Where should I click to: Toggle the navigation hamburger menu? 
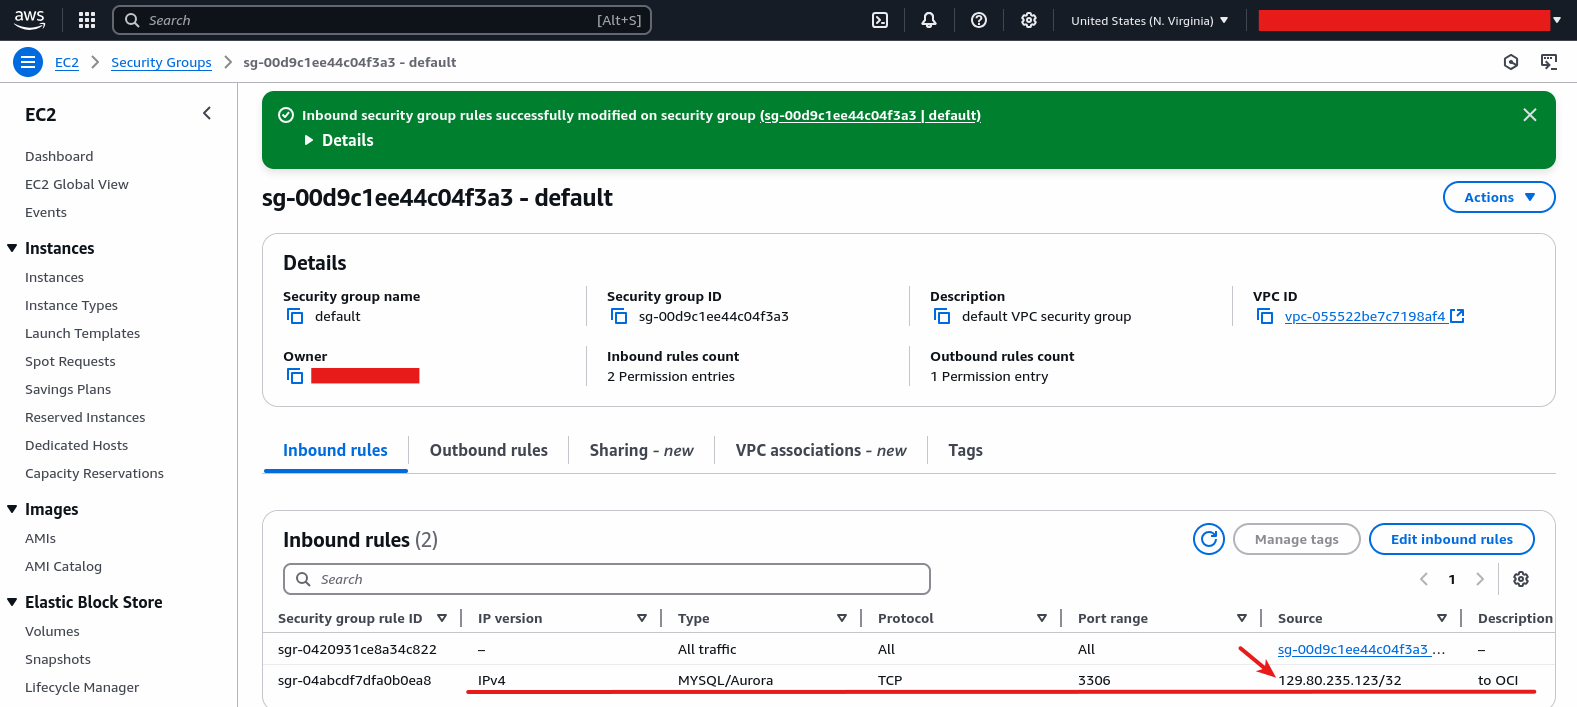coord(28,62)
